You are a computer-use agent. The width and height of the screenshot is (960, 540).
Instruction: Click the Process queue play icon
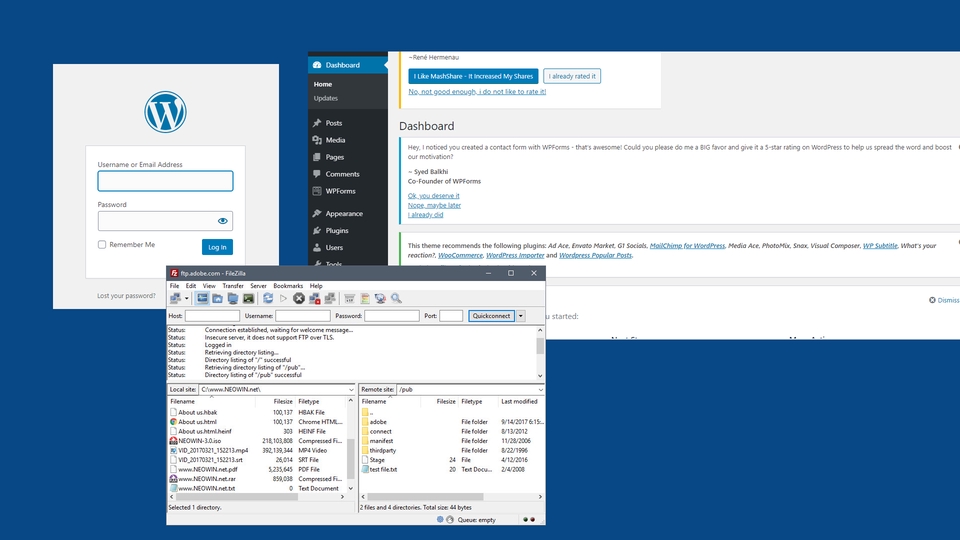283,298
